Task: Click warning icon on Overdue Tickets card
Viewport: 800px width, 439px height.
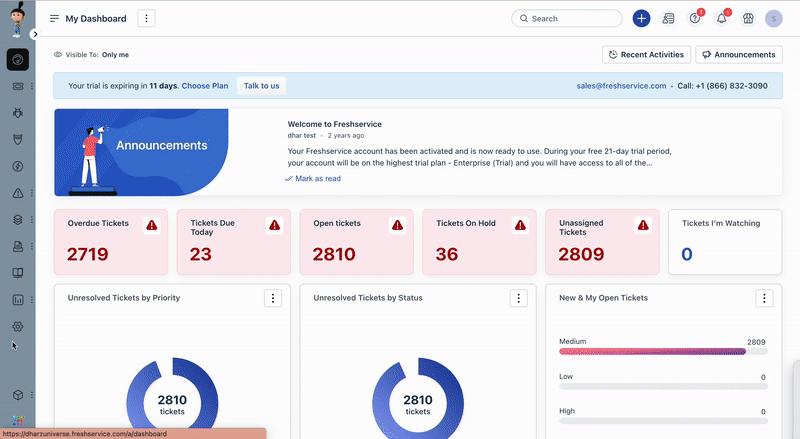Action: tap(152, 225)
